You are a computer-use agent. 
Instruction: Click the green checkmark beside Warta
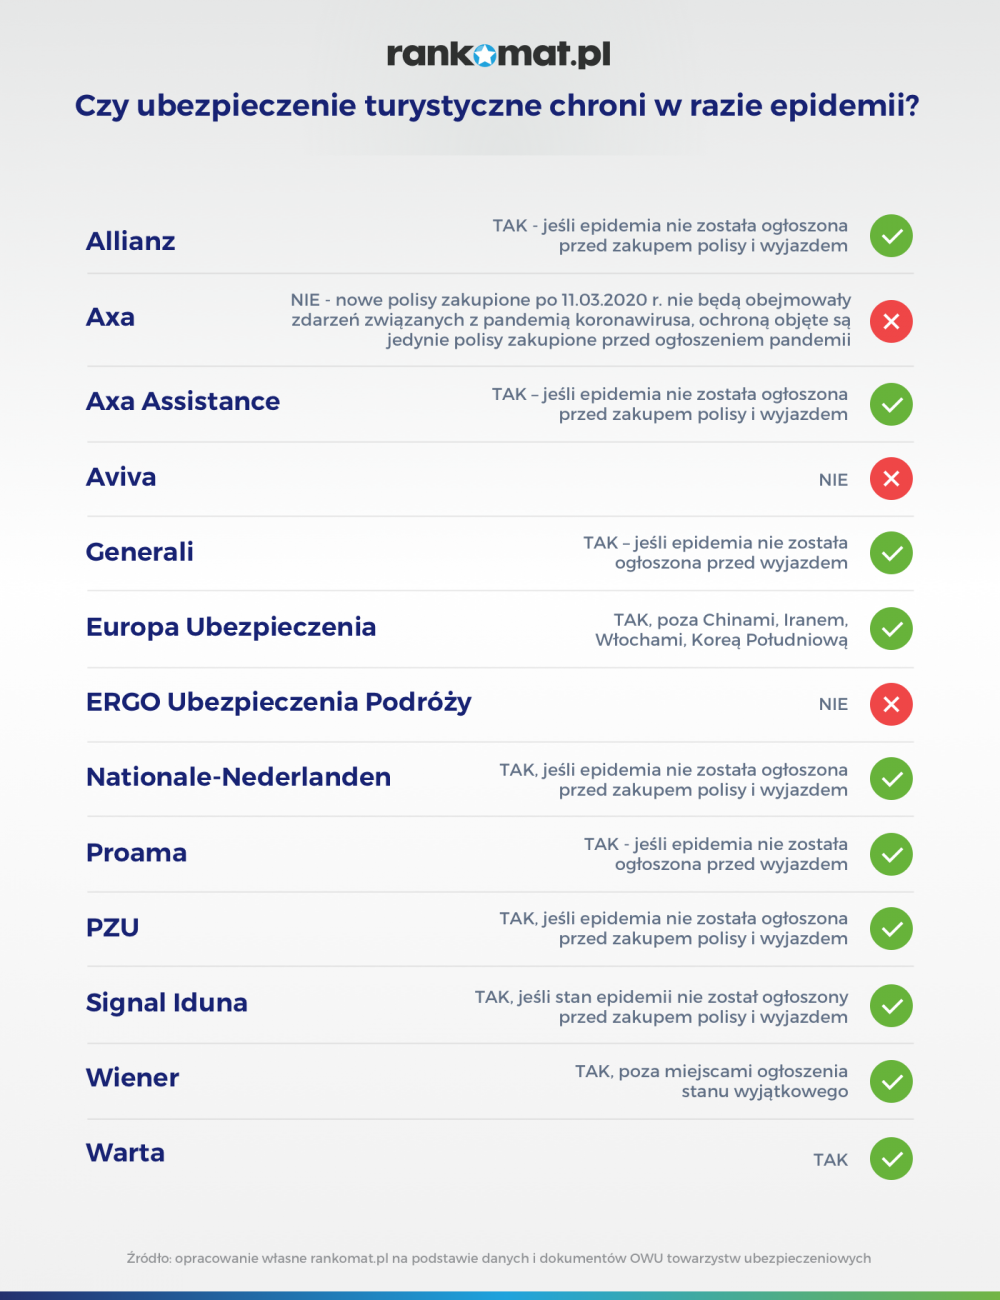click(891, 1159)
